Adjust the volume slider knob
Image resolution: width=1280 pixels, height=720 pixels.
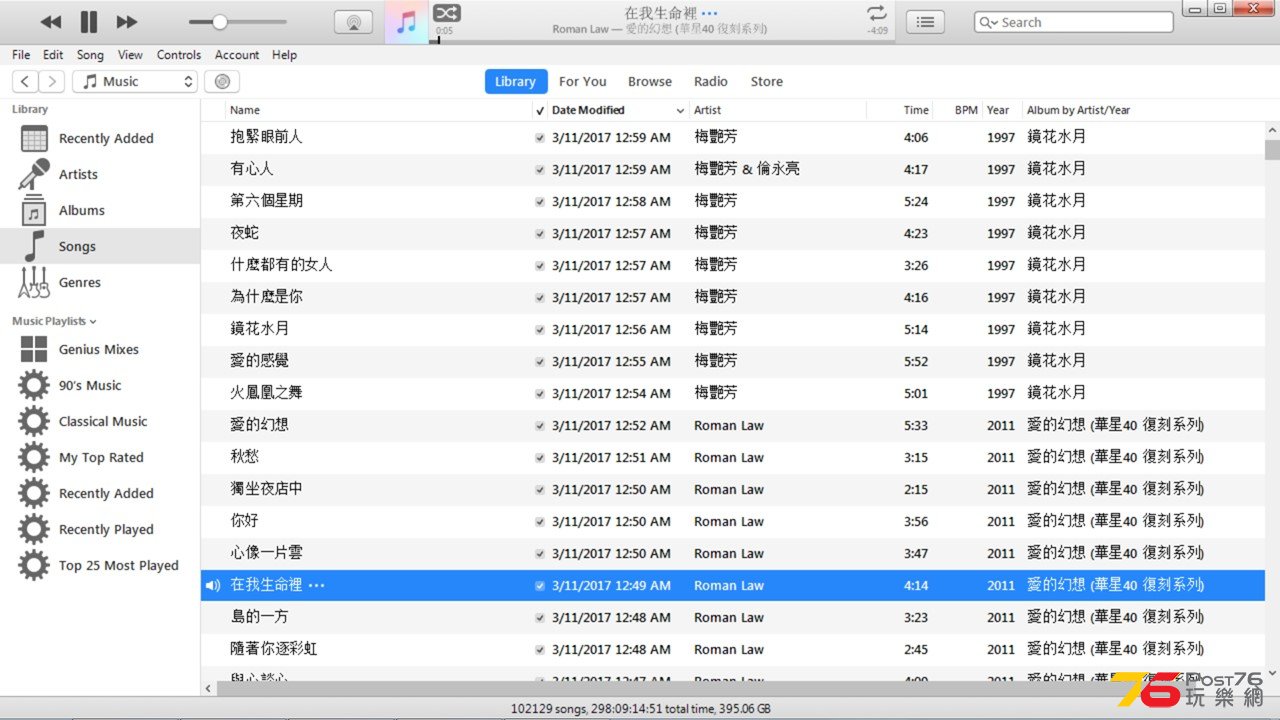coord(220,22)
